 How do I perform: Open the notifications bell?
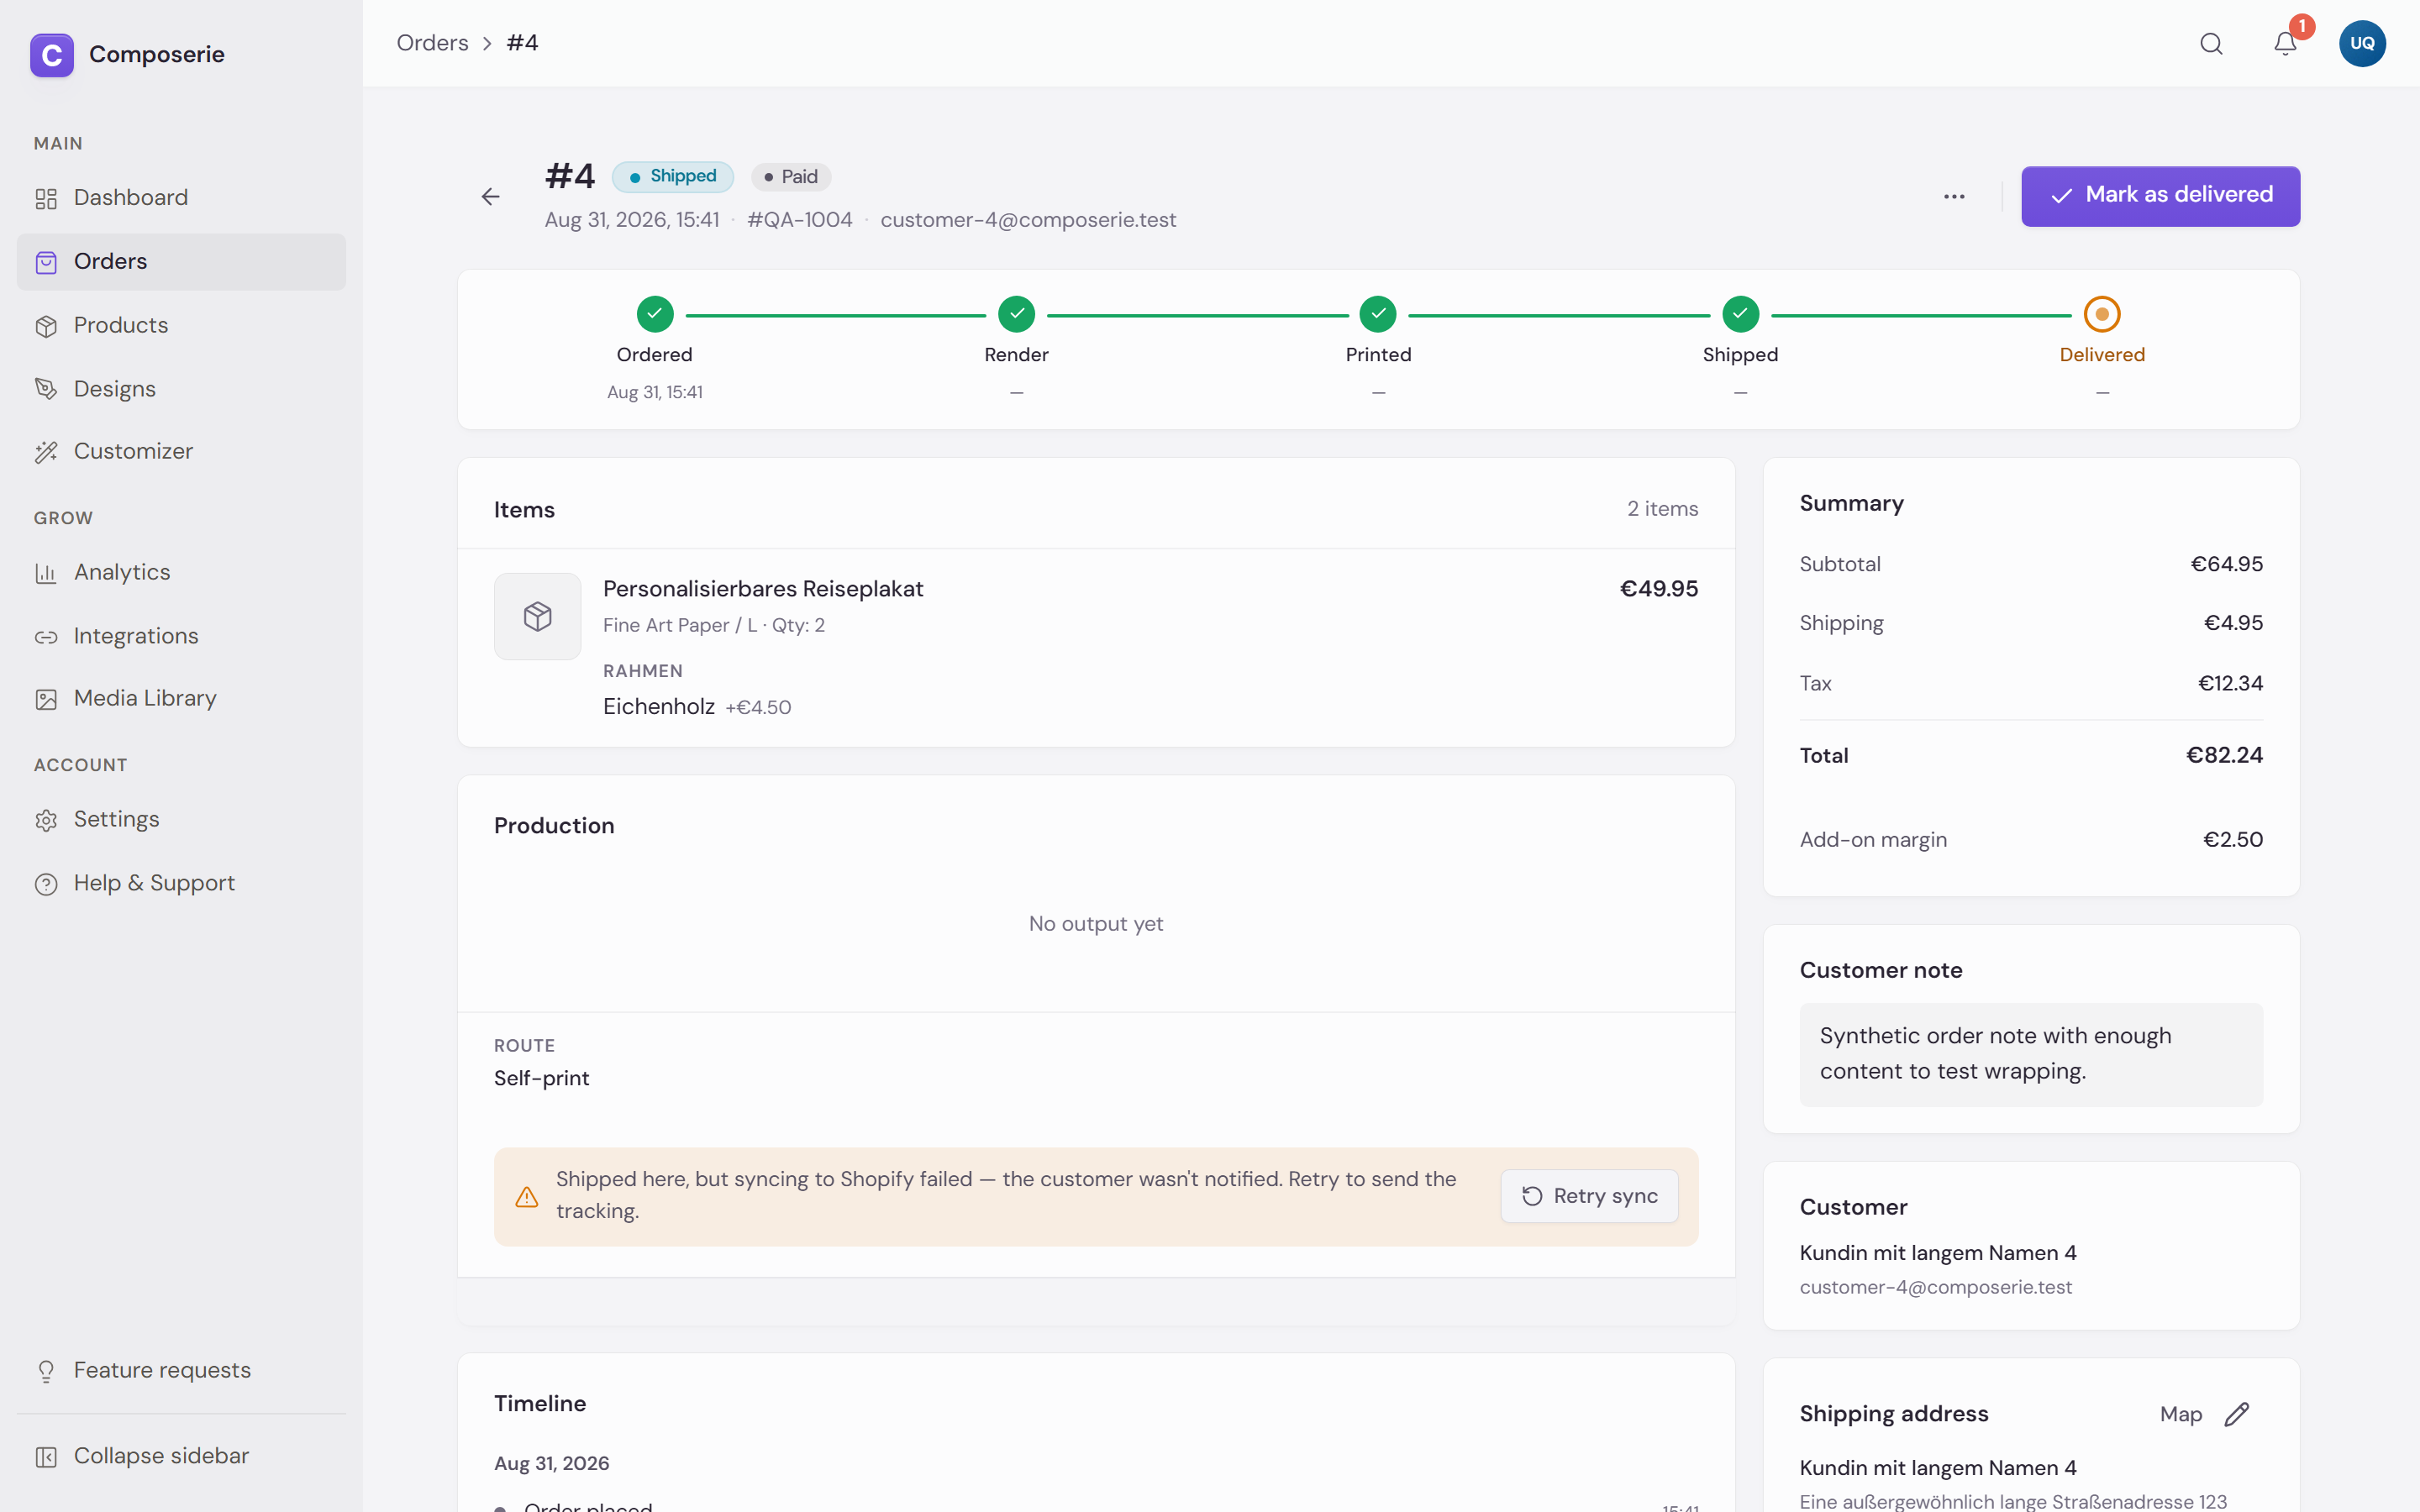point(2285,43)
